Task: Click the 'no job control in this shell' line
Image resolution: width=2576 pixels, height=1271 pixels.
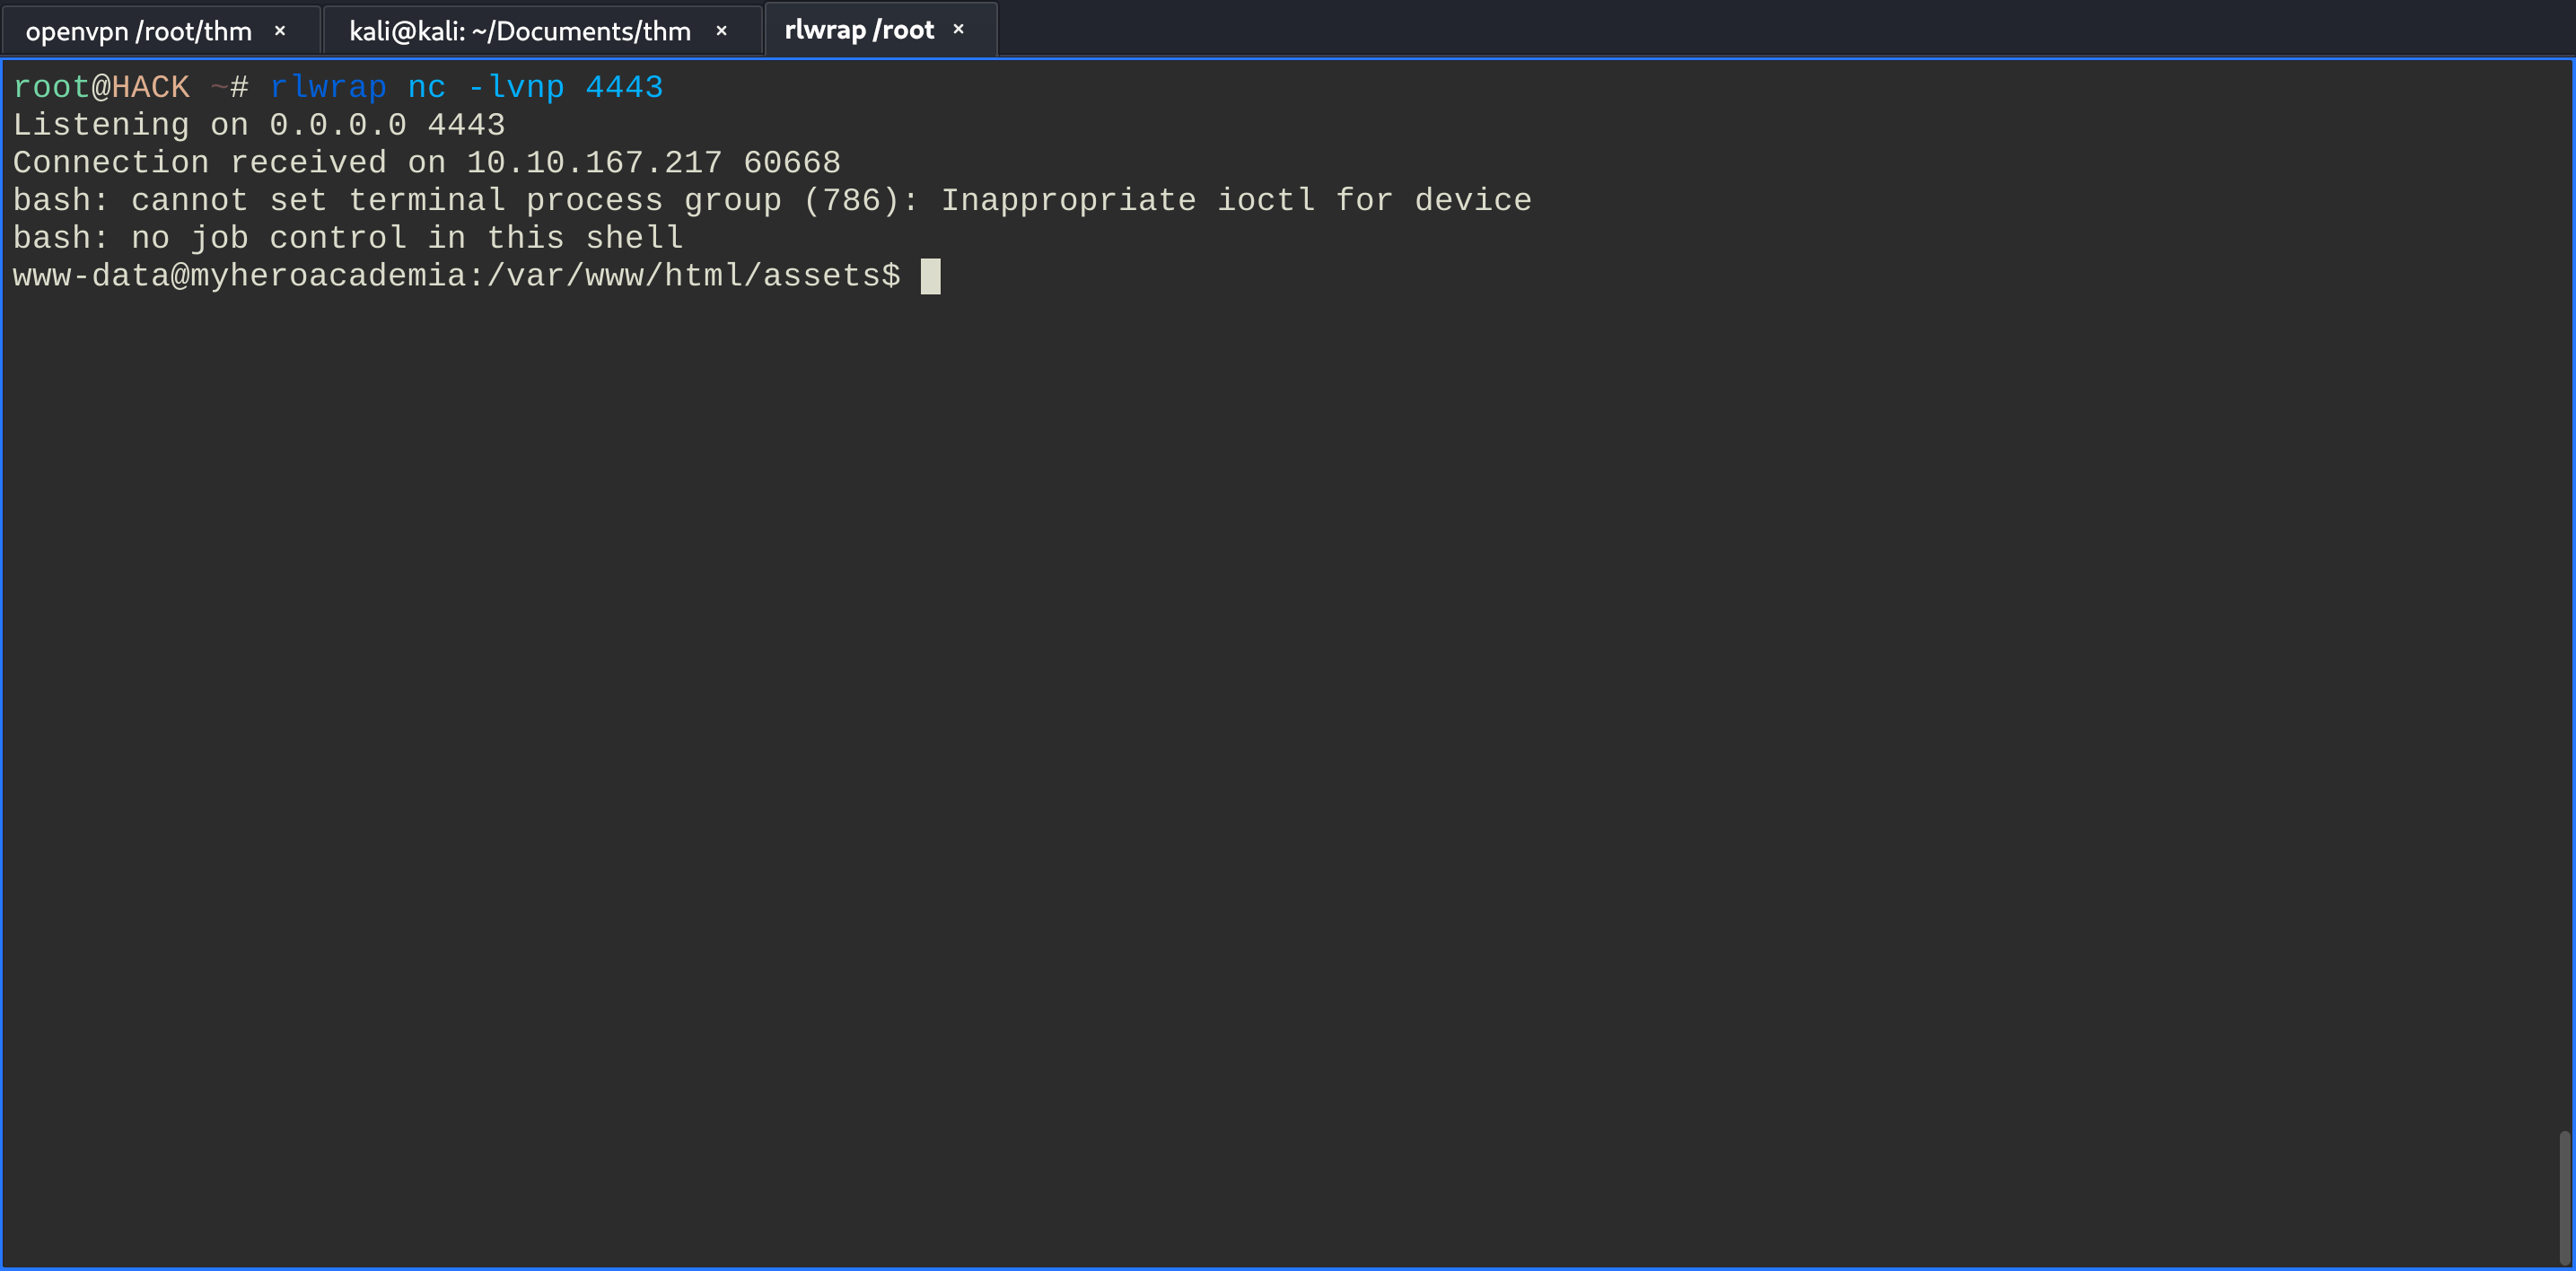Action: coord(348,238)
